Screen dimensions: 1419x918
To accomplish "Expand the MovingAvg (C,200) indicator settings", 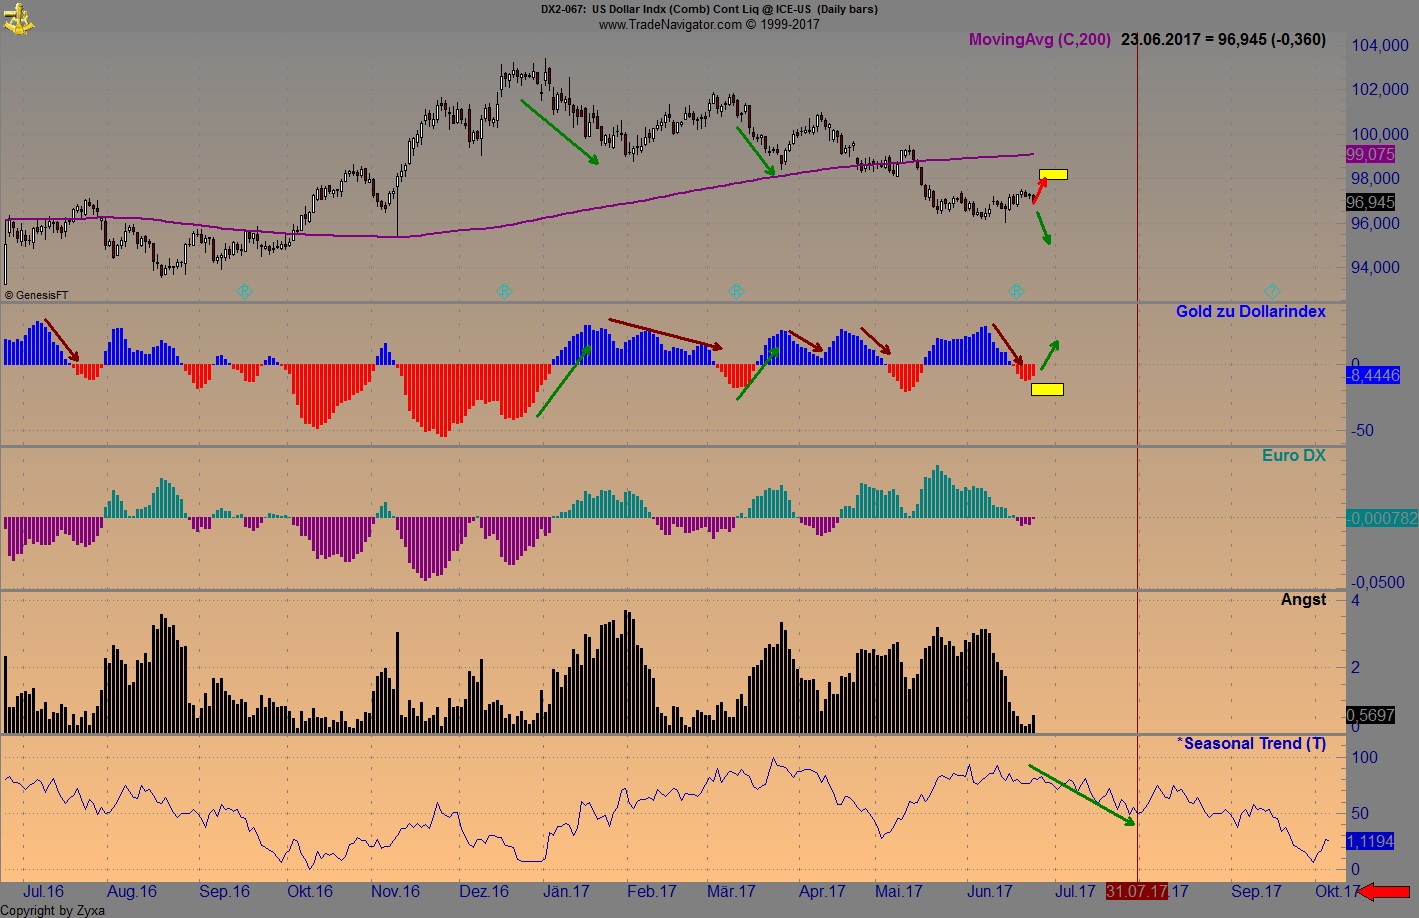I will pyautogui.click(x=1040, y=40).
